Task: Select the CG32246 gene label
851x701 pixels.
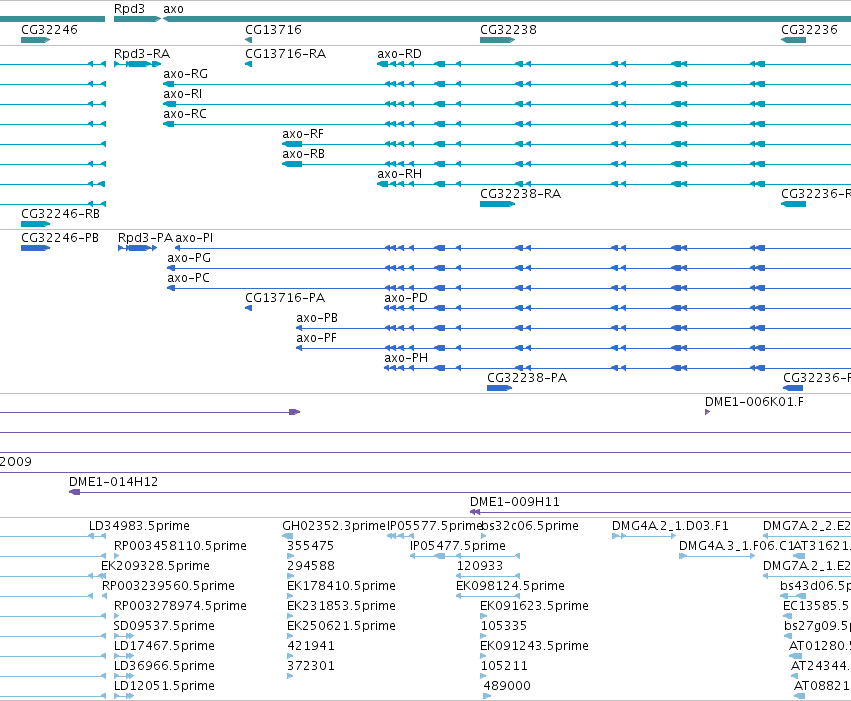Action: tap(49, 30)
